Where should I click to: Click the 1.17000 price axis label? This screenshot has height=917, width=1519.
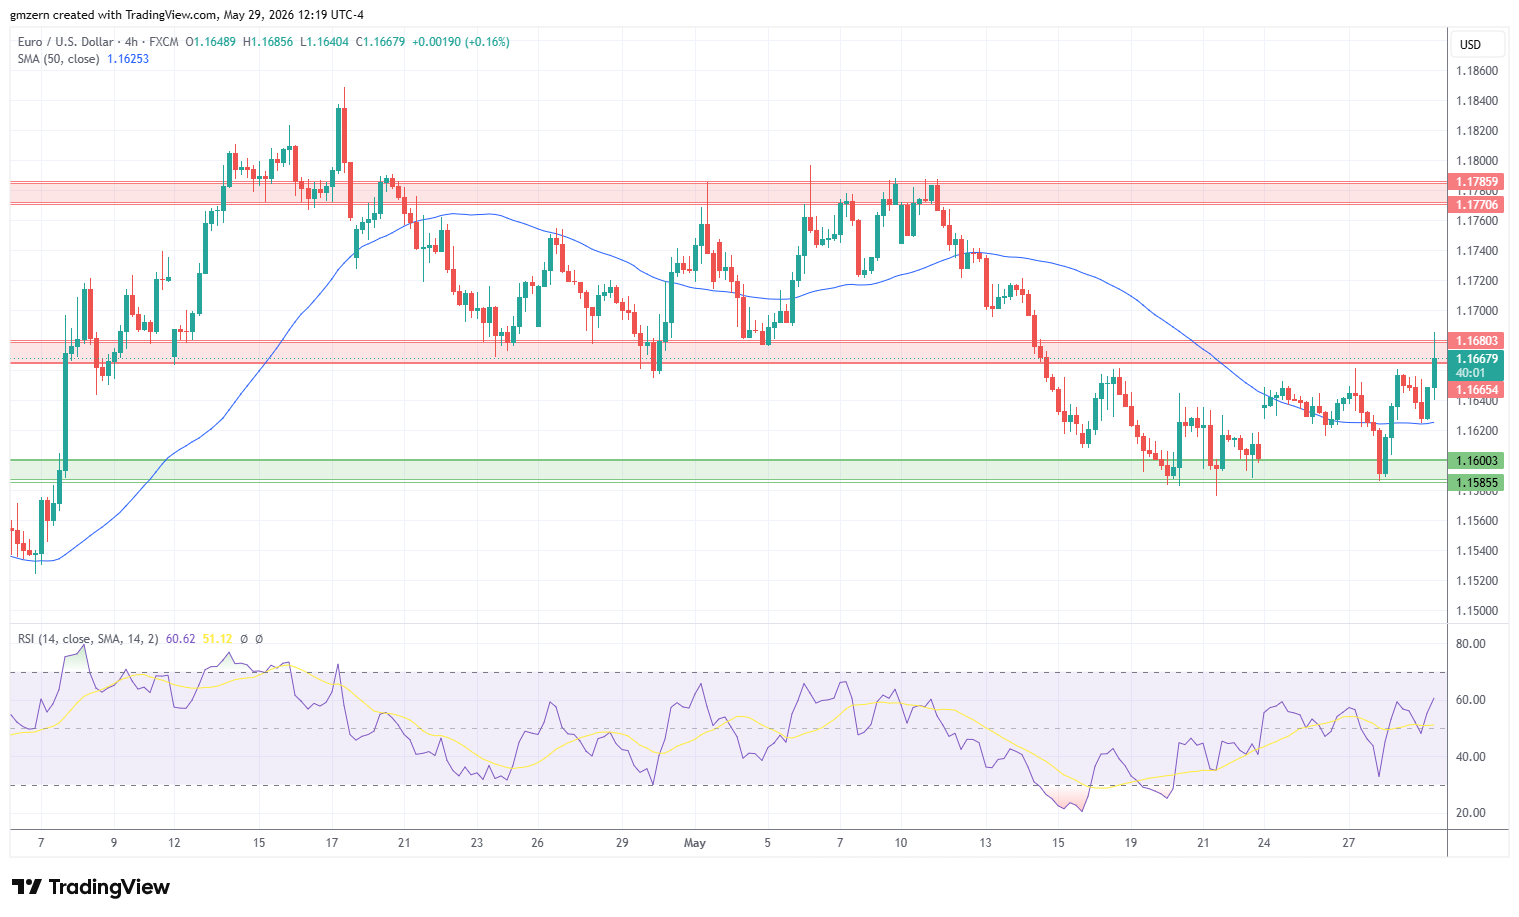click(x=1476, y=311)
